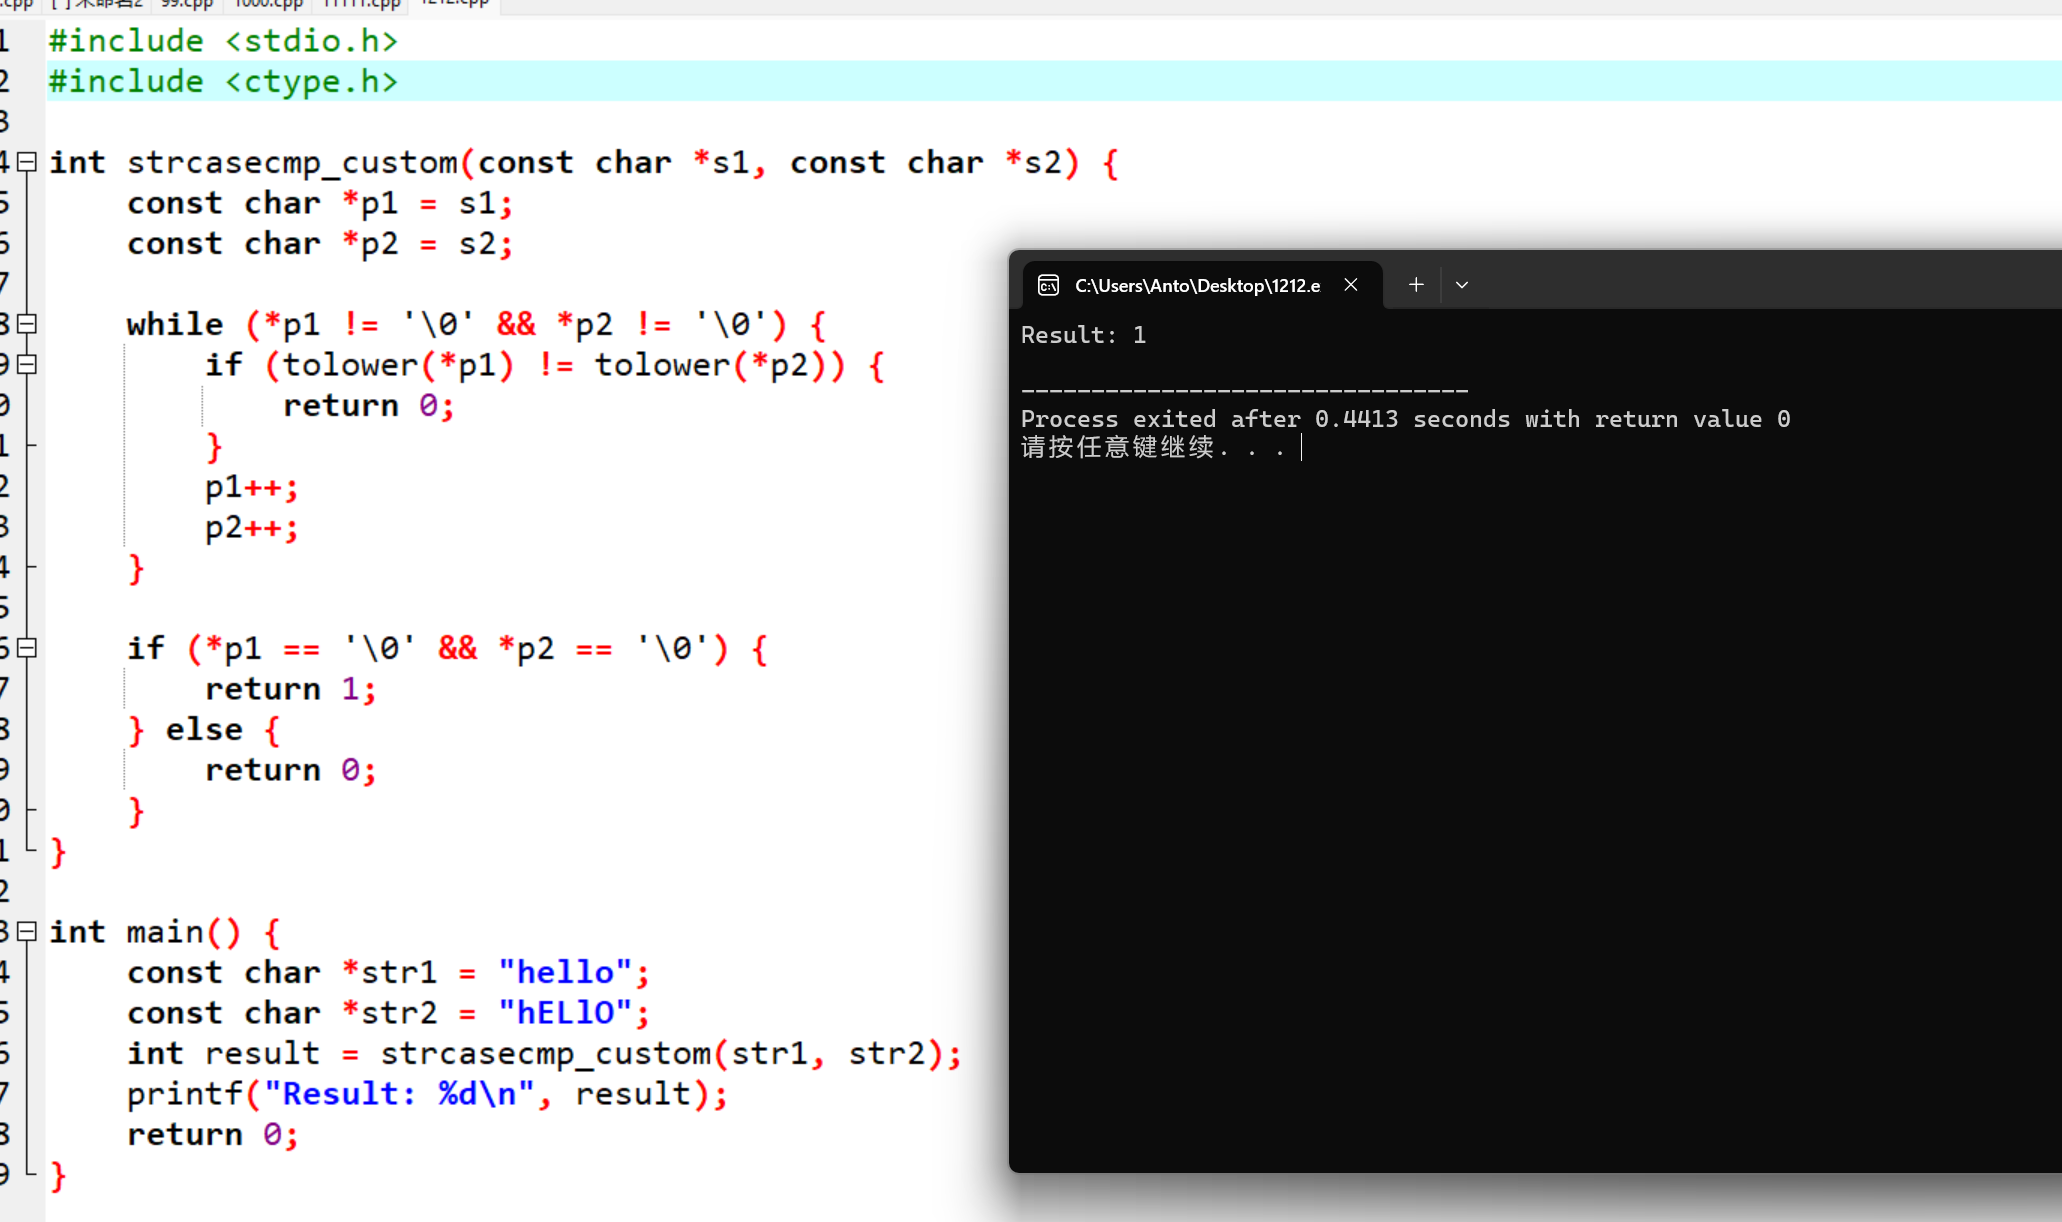Collapse the while loop fold marker
The height and width of the screenshot is (1222, 2062).
point(28,324)
